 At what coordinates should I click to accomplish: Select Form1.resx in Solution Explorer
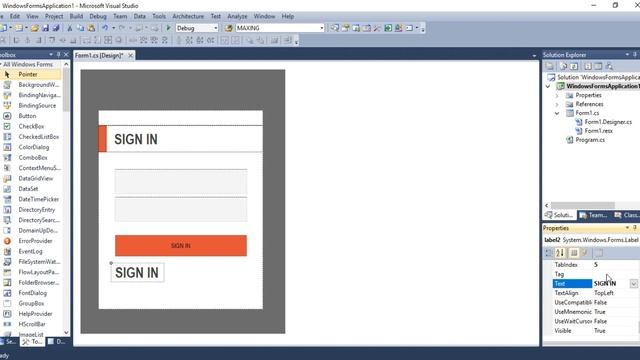coord(598,131)
